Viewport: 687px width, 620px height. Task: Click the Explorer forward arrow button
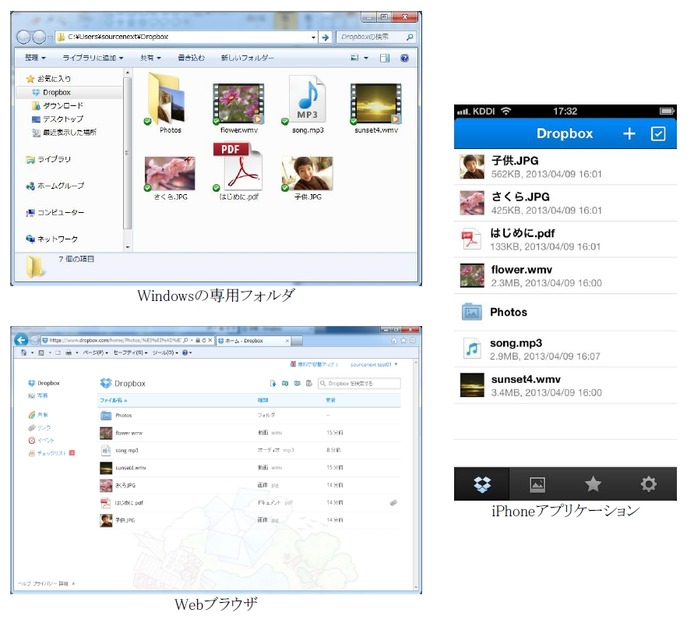pos(39,37)
